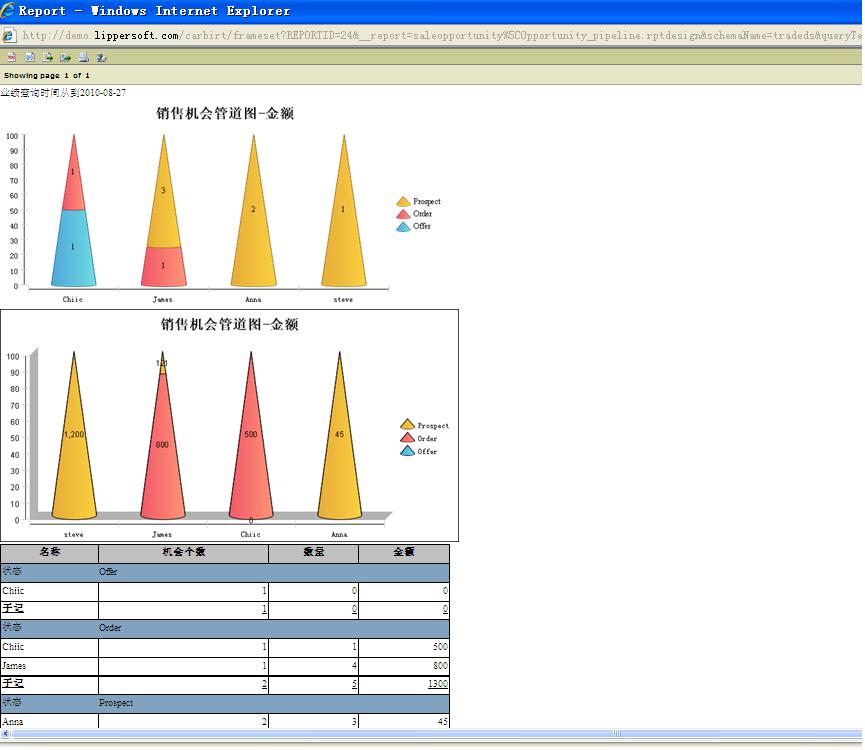Click the left arrow of the horizontal scrollbar

[5, 733]
